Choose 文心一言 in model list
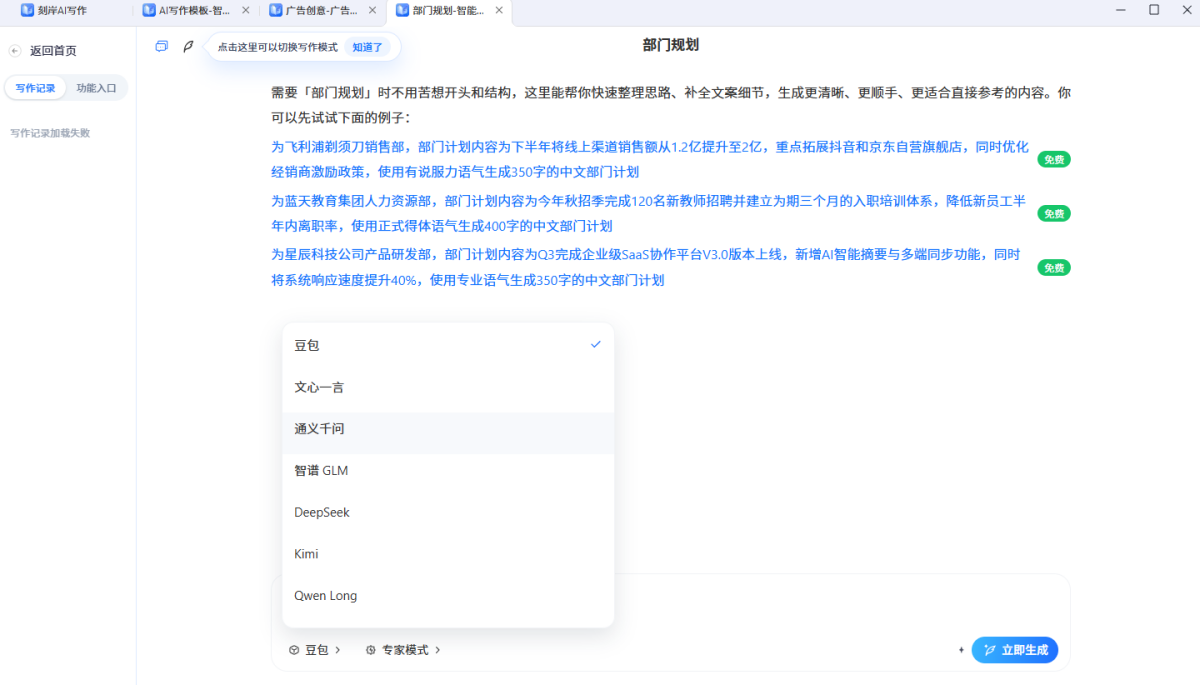The height and width of the screenshot is (685, 1200). [448, 387]
